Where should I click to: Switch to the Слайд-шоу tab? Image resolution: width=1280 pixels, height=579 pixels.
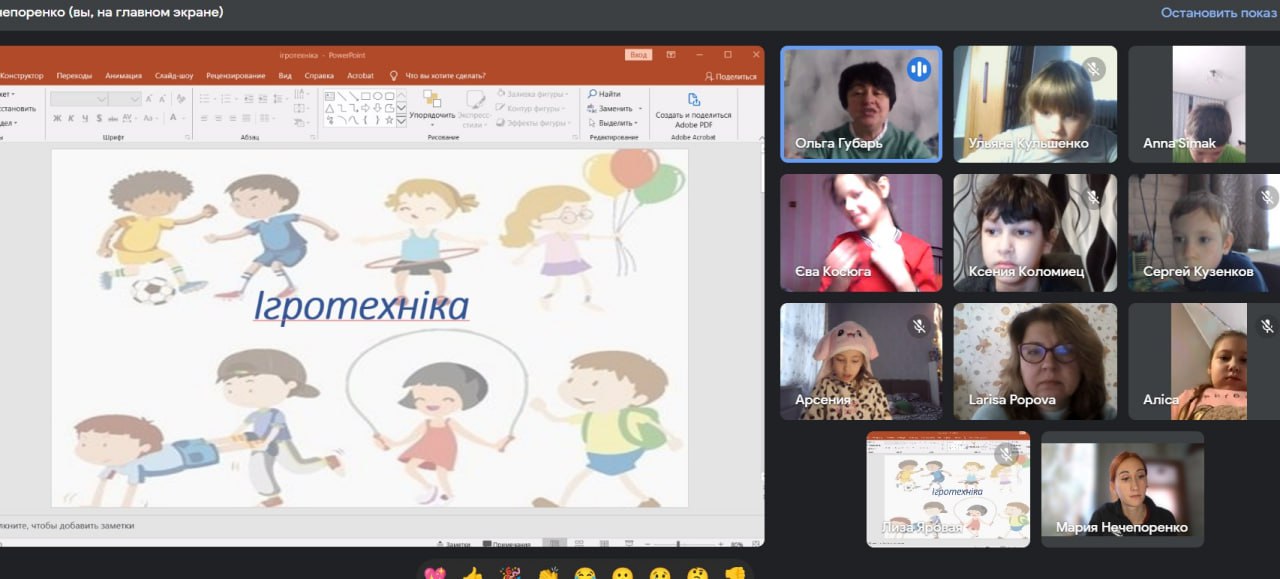coord(174,75)
